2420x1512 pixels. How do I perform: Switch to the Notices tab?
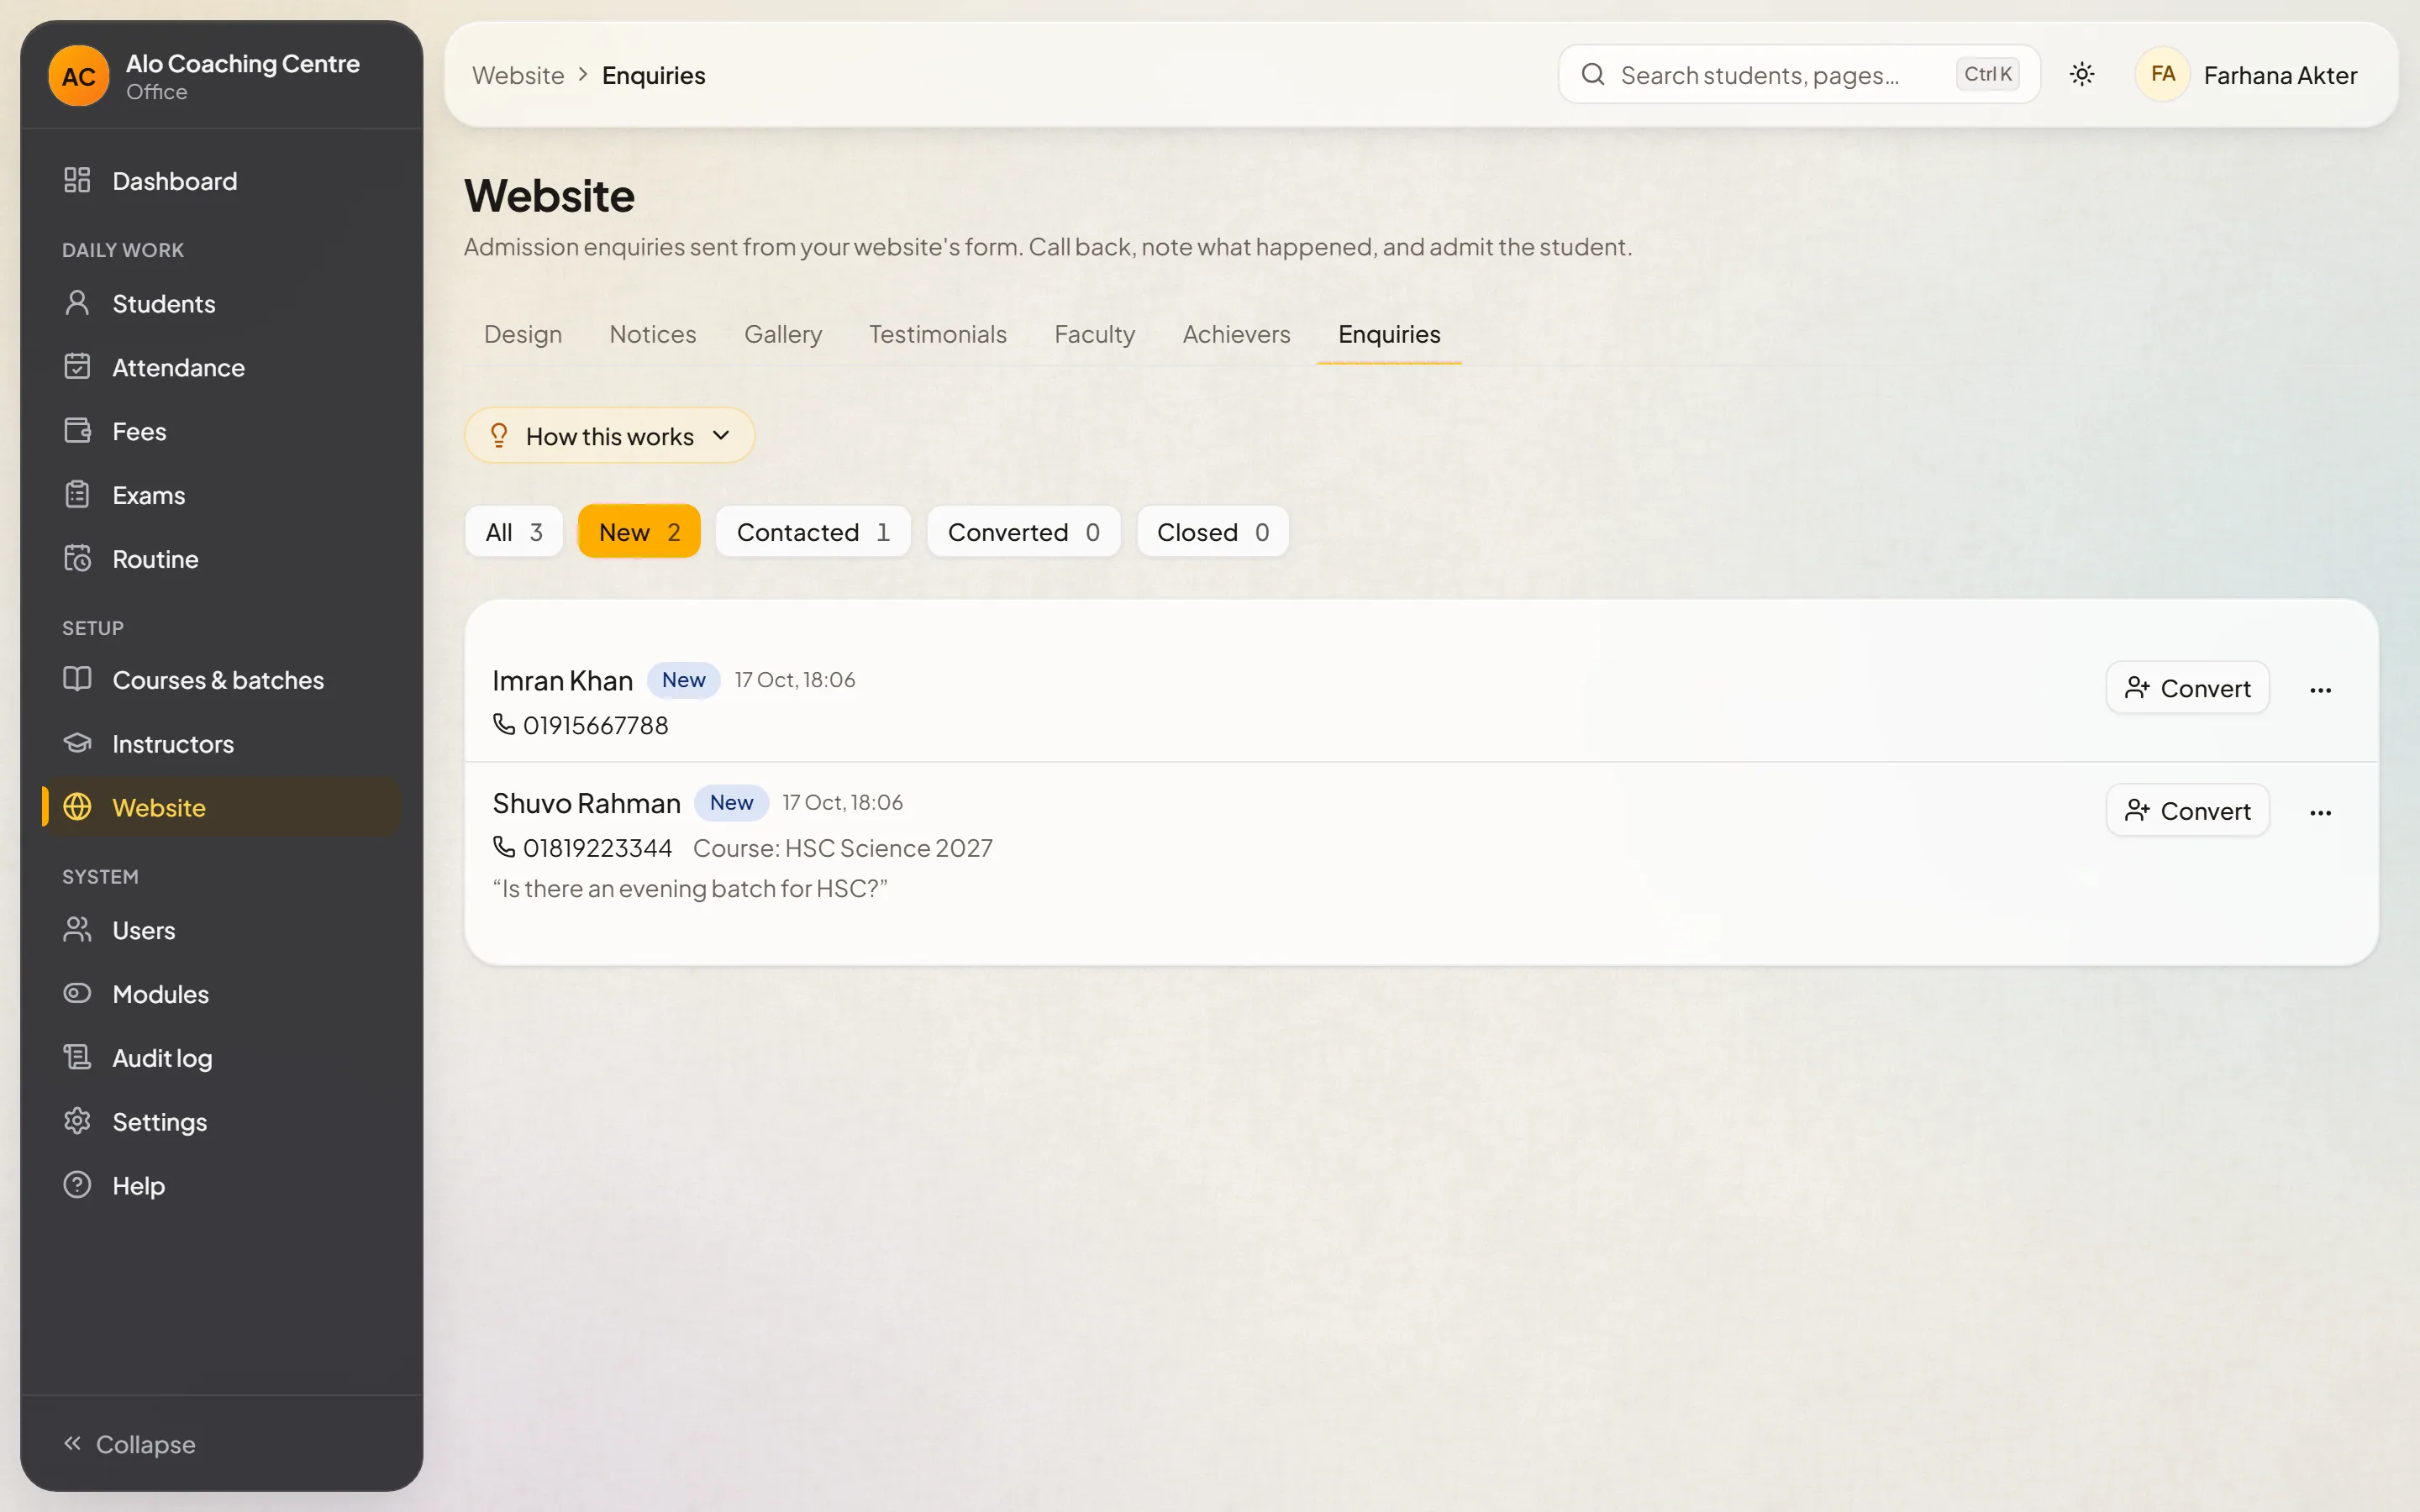(x=653, y=335)
